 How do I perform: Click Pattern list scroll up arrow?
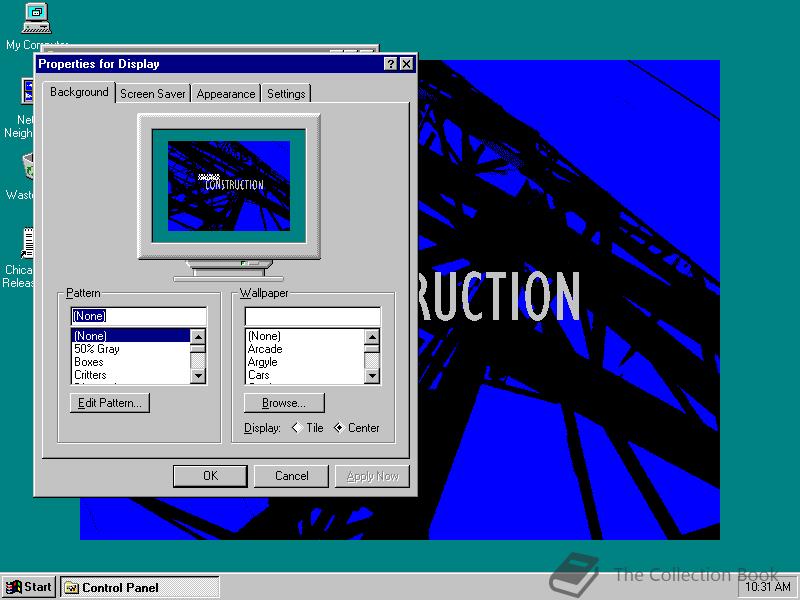[x=198, y=337]
